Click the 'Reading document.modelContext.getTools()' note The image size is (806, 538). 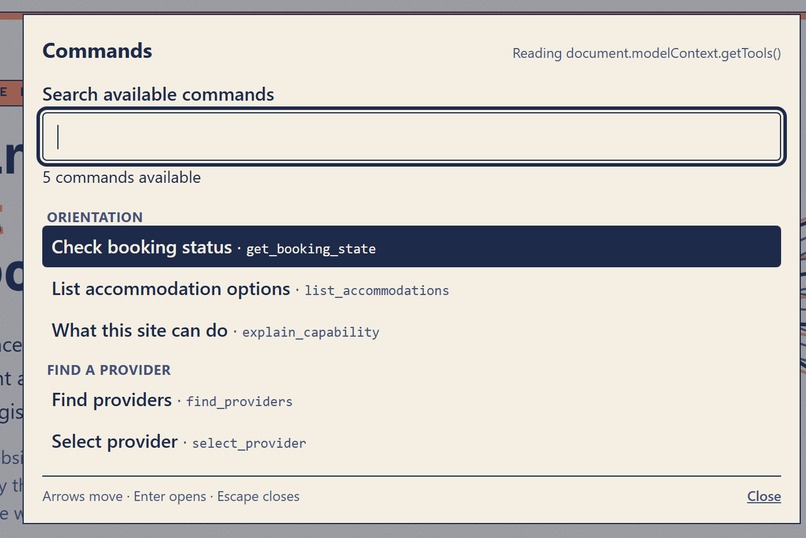[x=647, y=53]
